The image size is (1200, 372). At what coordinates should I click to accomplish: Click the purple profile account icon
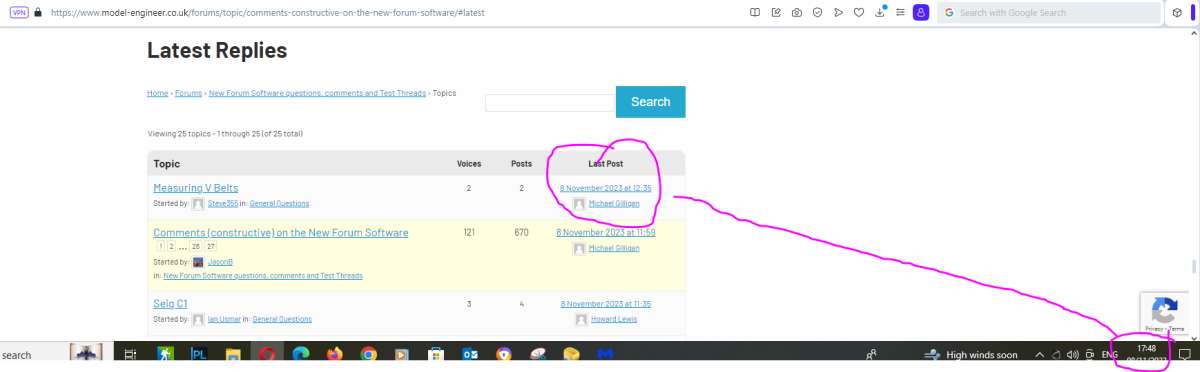[921, 13]
